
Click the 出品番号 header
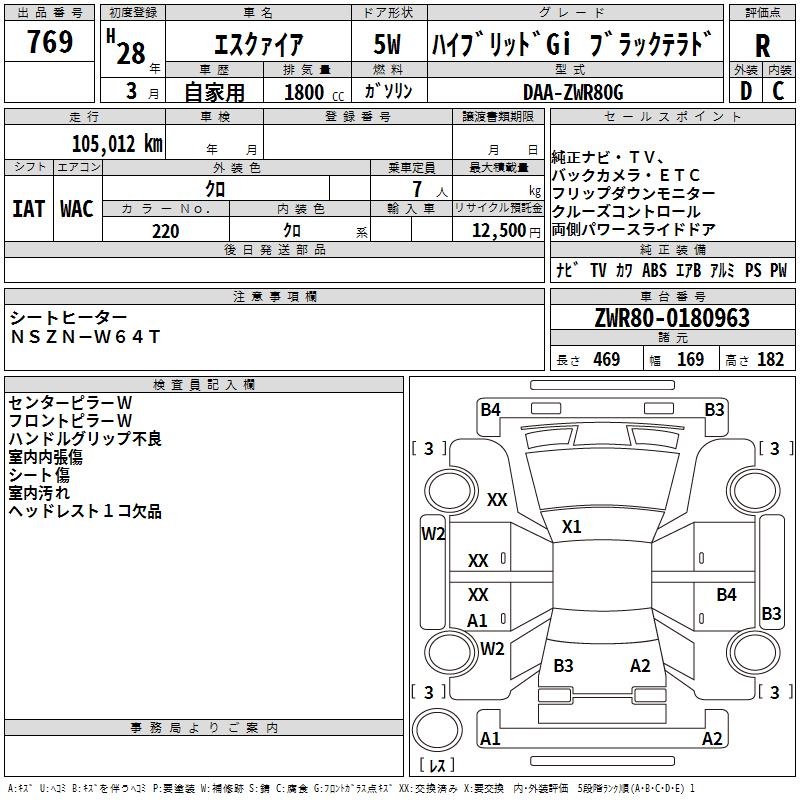49,13
